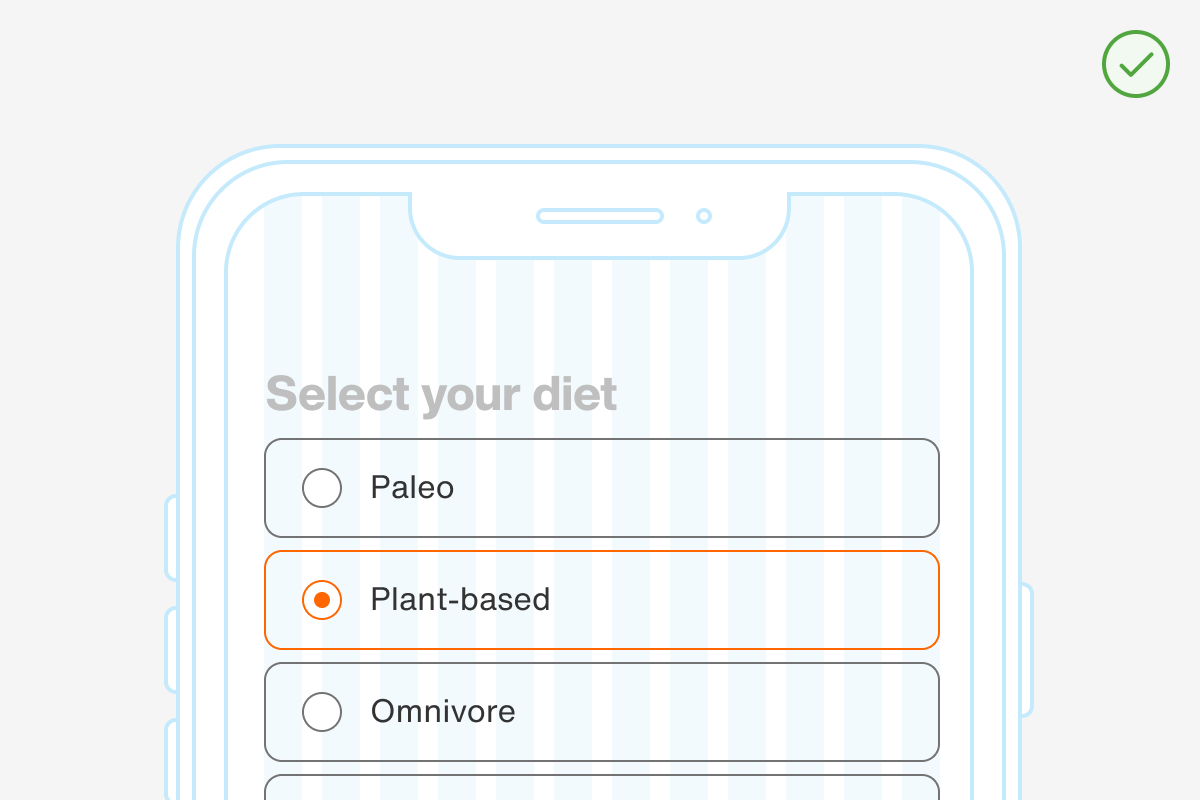Image resolution: width=1200 pixels, height=800 pixels.
Task: Click the phone's front camera dot
Action: click(704, 216)
